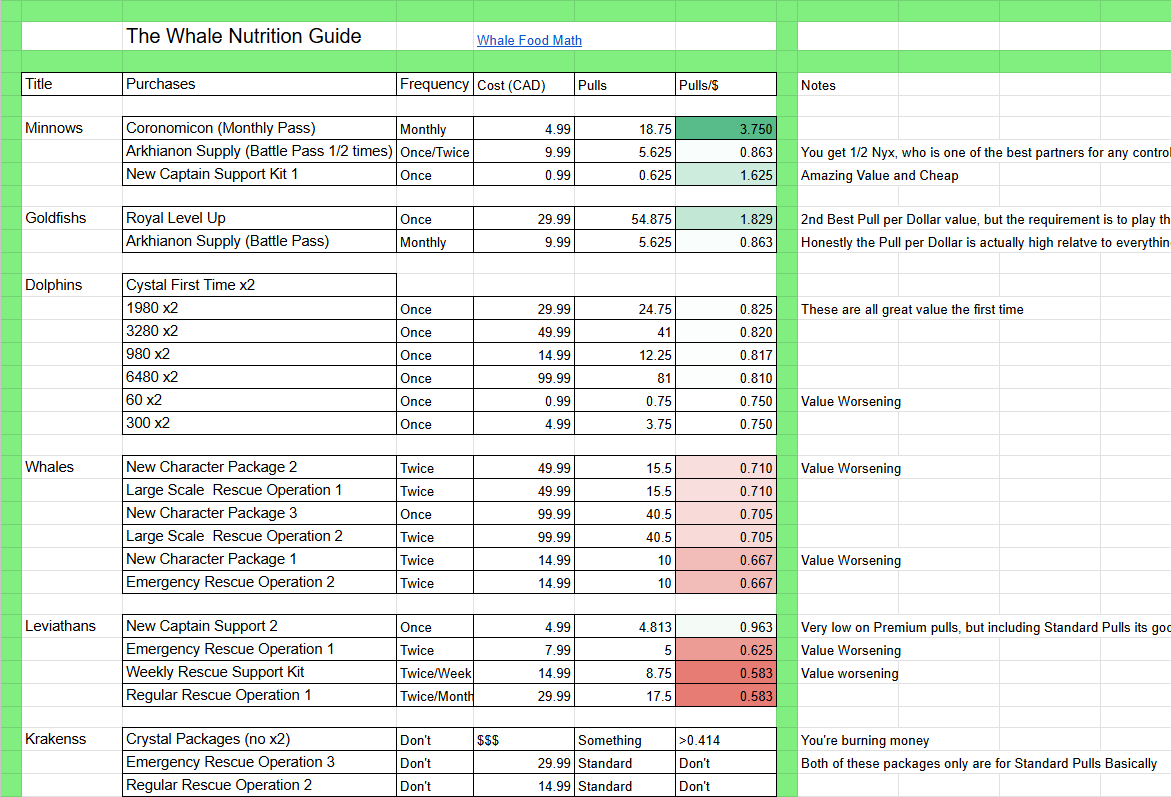Select 'Regular Rescue Operation 2' cell
Screen dimensions: 1171x797
[259, 785]
